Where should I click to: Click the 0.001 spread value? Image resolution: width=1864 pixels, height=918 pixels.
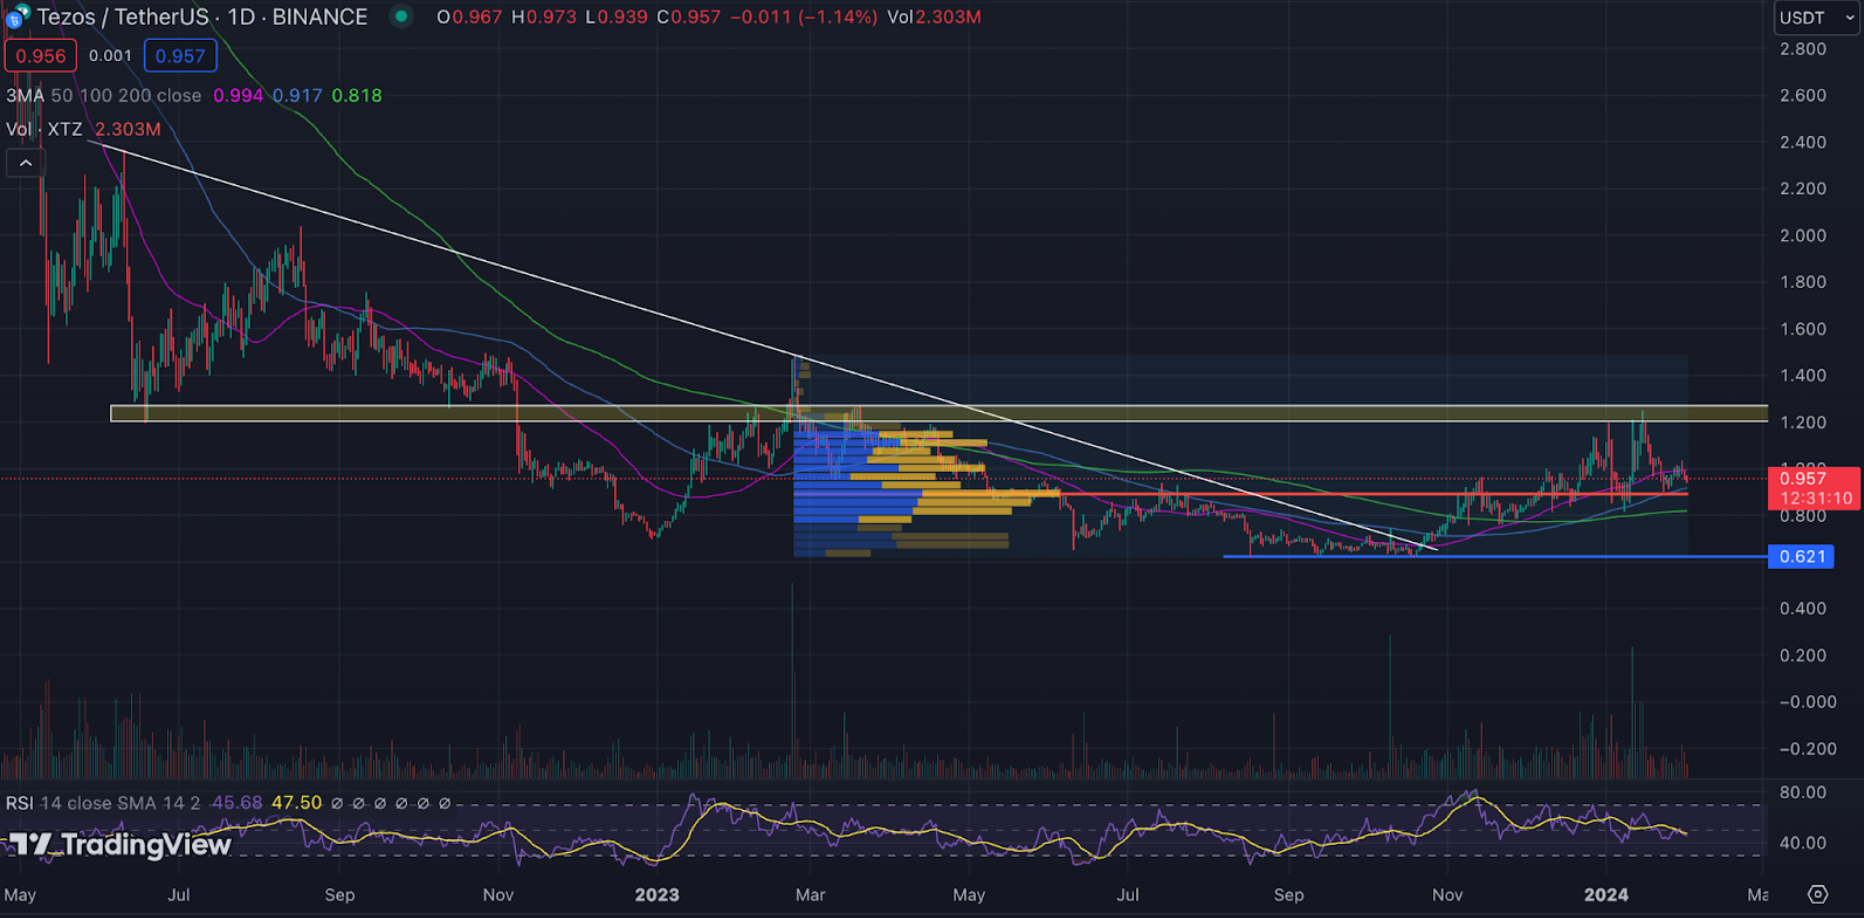coord(110,56)
